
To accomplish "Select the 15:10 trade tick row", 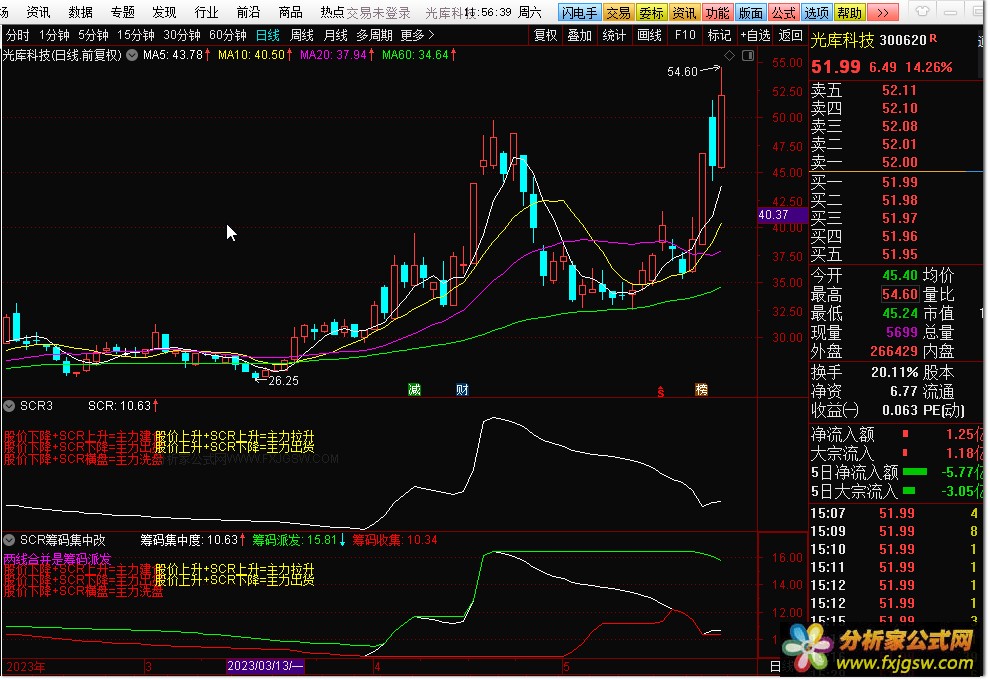I will click(896, 549).
